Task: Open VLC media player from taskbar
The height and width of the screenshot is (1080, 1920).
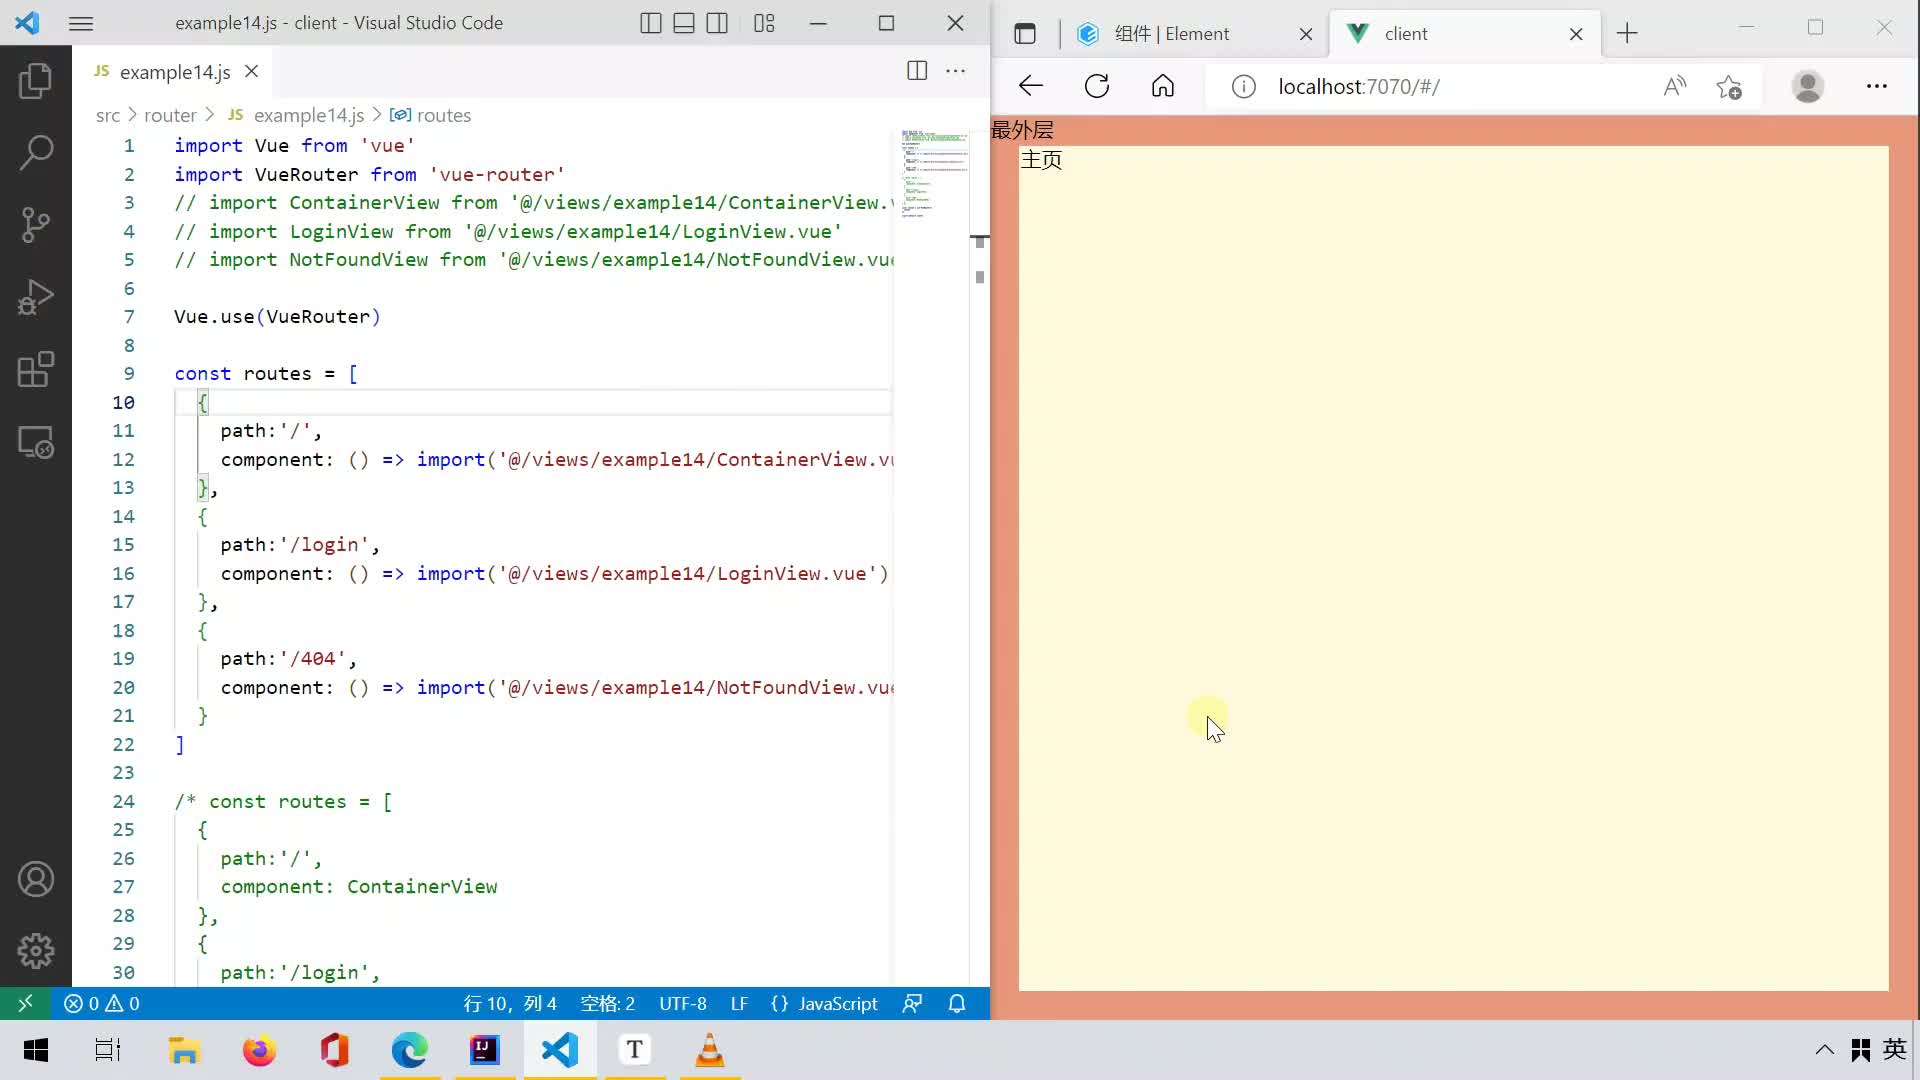Action: [709, 1050]
